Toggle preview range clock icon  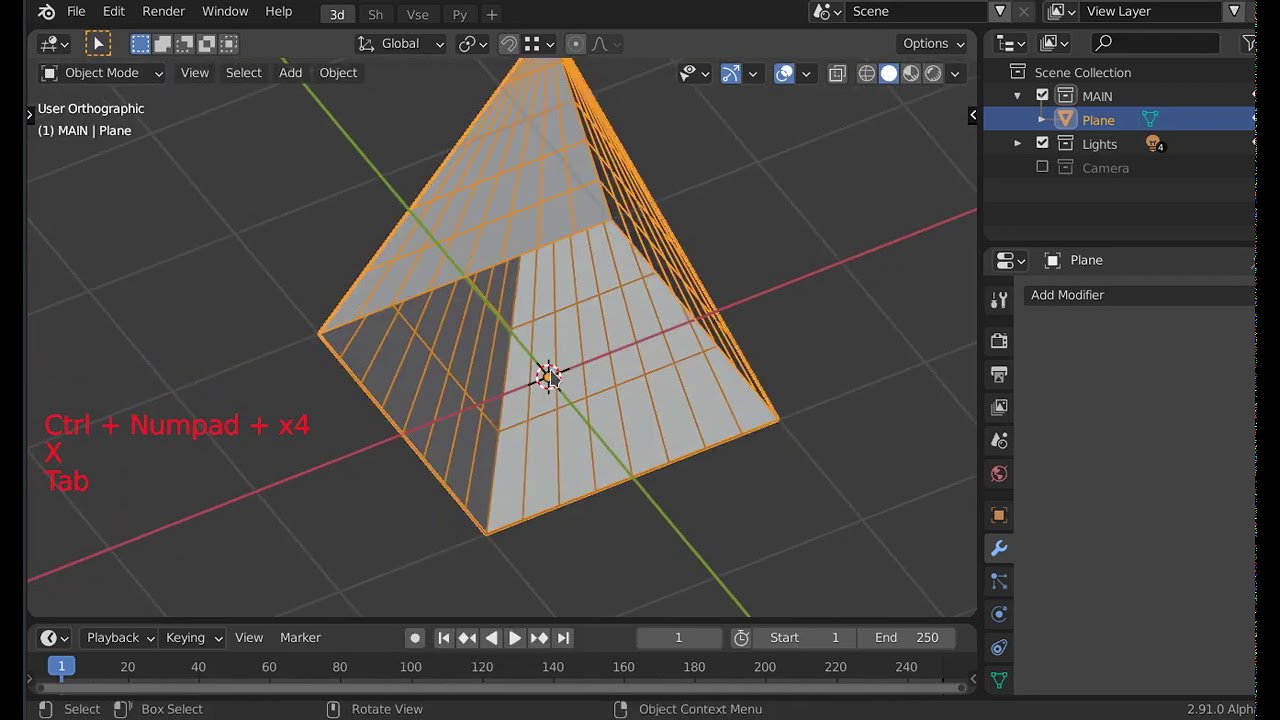coord(741,638)
